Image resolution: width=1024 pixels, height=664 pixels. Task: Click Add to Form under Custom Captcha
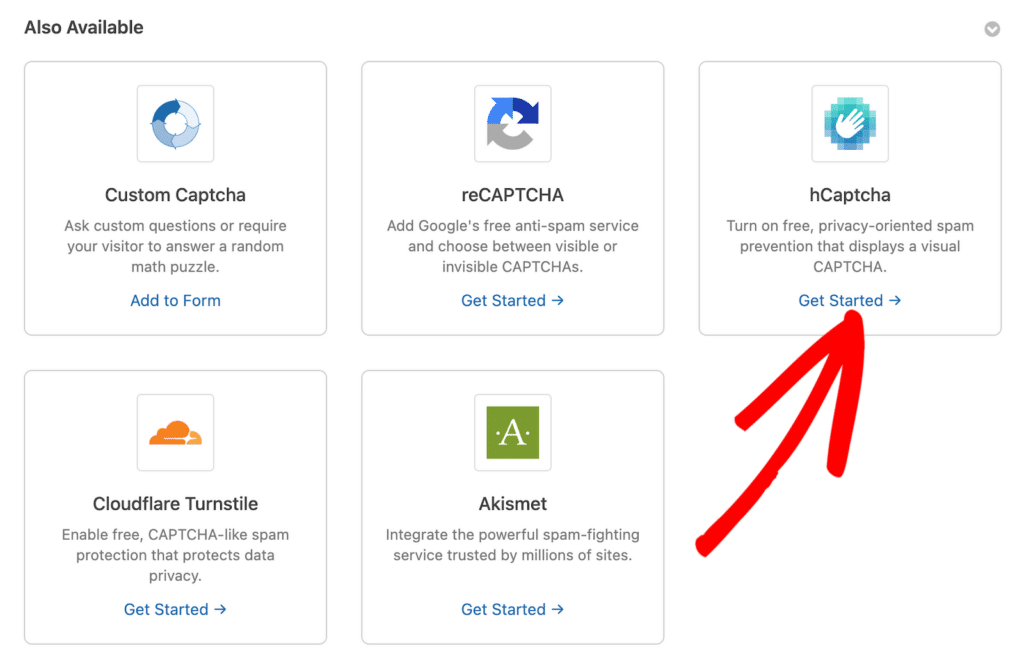pos(175,300)
